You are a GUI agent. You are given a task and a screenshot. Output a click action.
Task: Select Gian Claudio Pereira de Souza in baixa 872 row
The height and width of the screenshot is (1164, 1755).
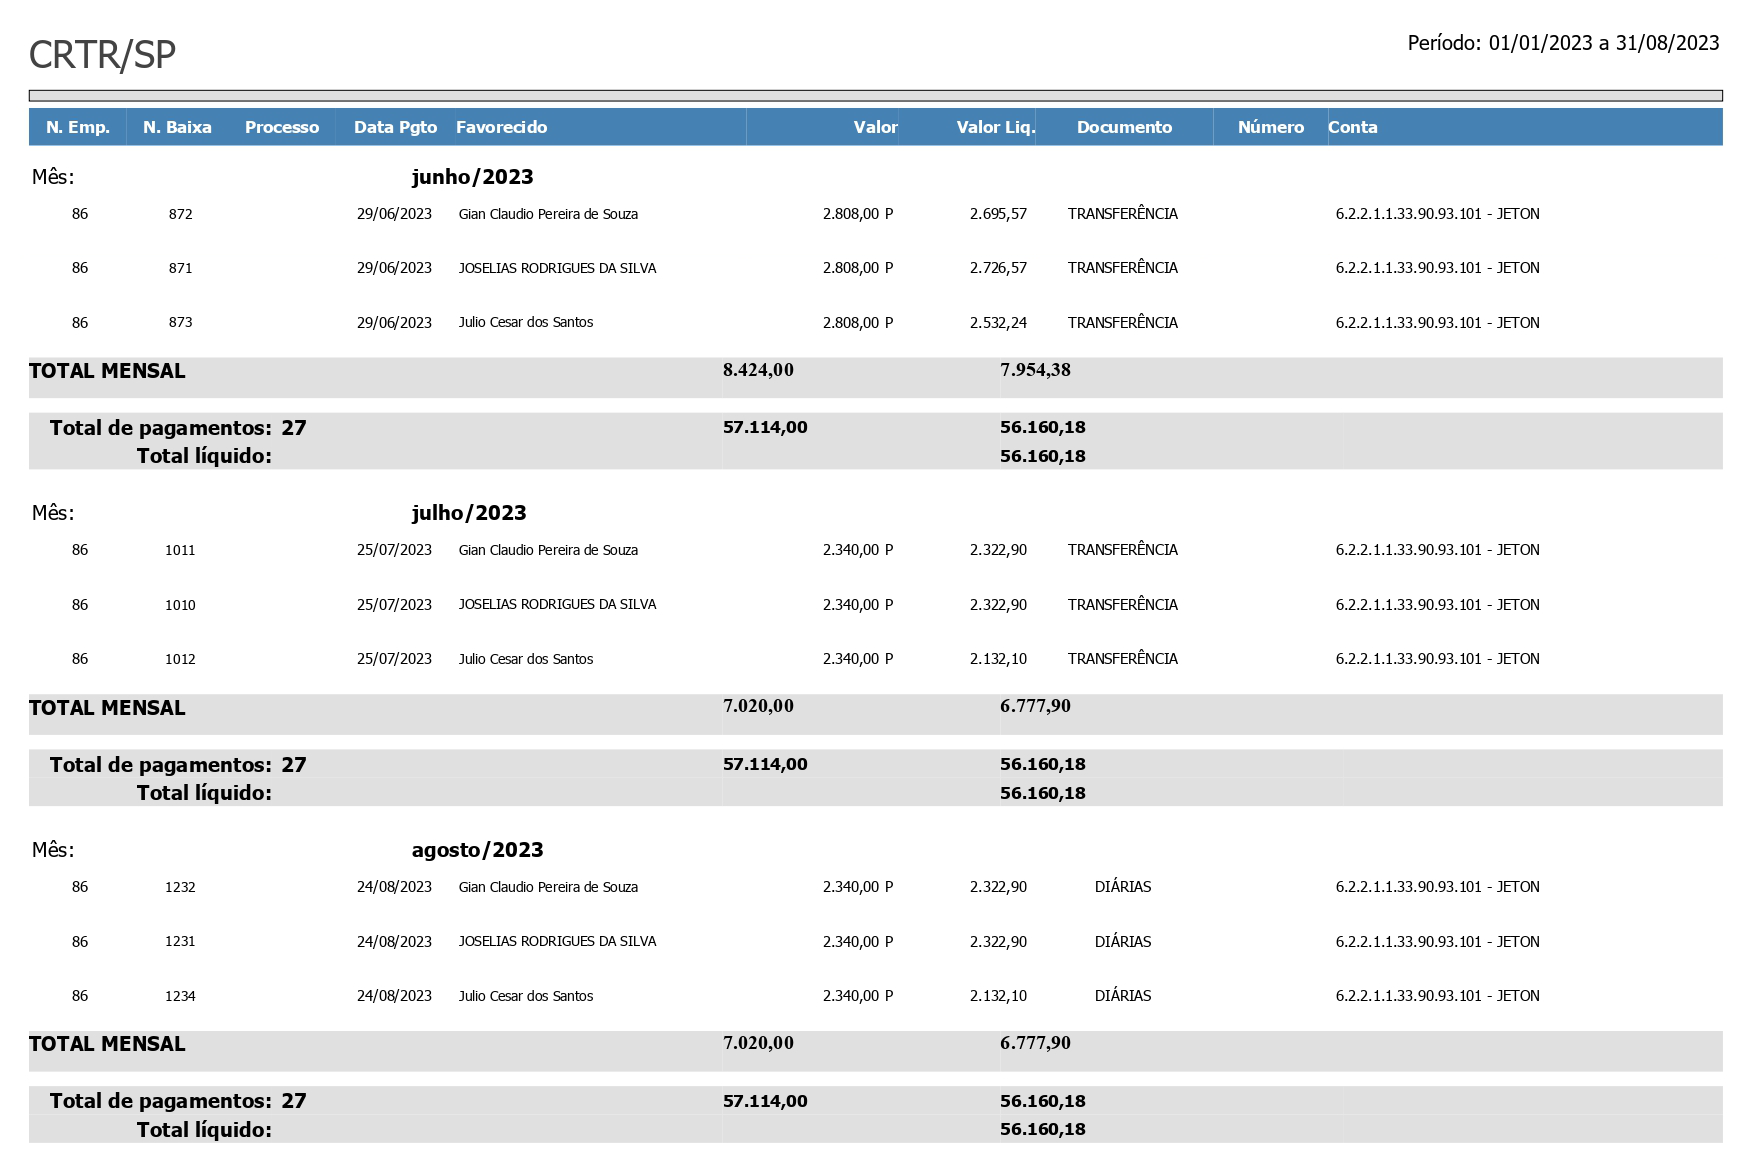[x=548, y=214]
